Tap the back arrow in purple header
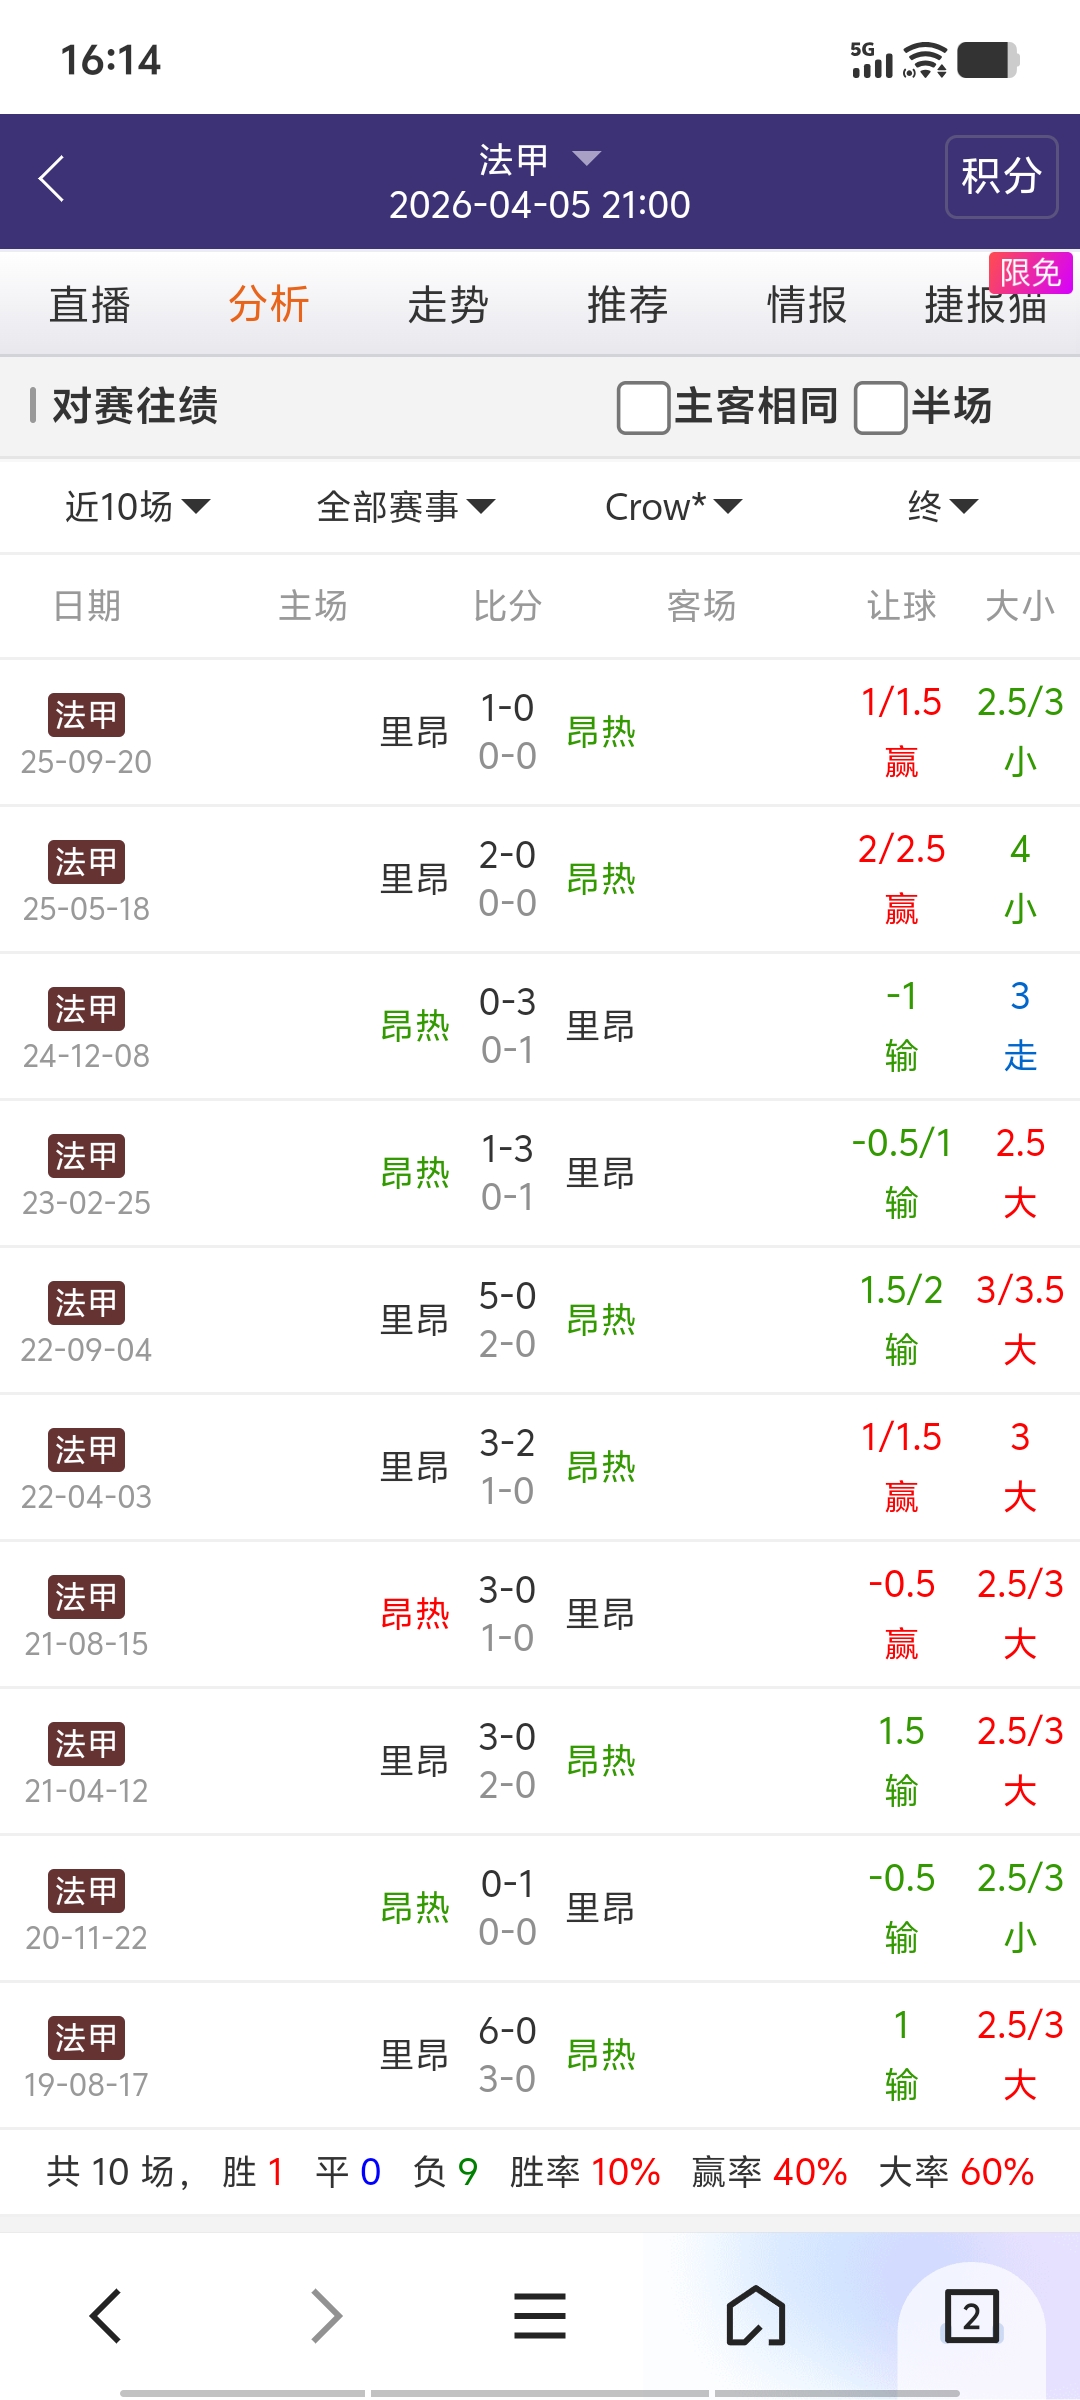 tap(52, 179)
